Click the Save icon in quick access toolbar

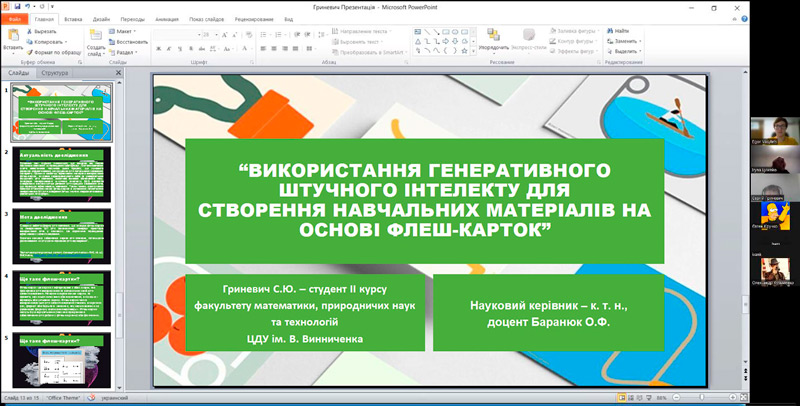19,5
